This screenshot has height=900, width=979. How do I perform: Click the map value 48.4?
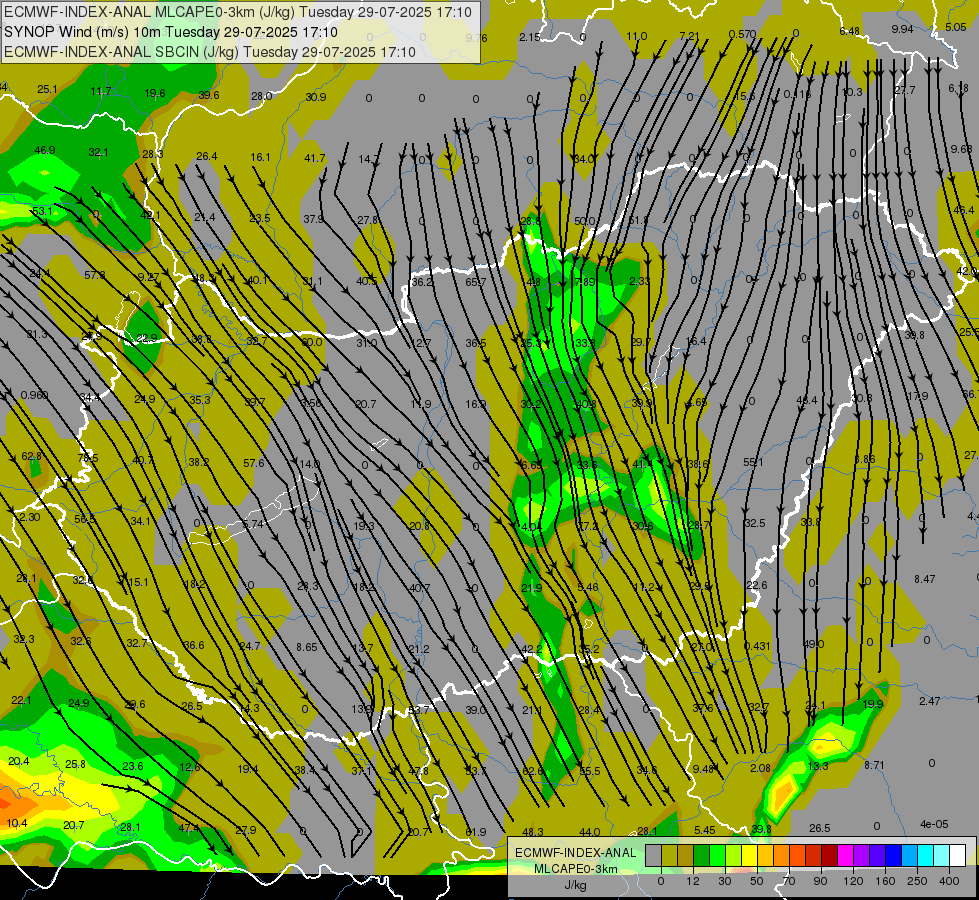coord(807,400)
